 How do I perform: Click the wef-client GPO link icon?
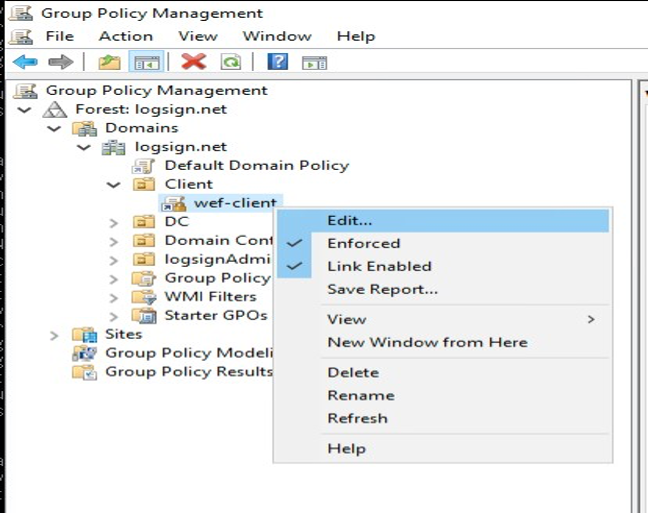(174, 203)
